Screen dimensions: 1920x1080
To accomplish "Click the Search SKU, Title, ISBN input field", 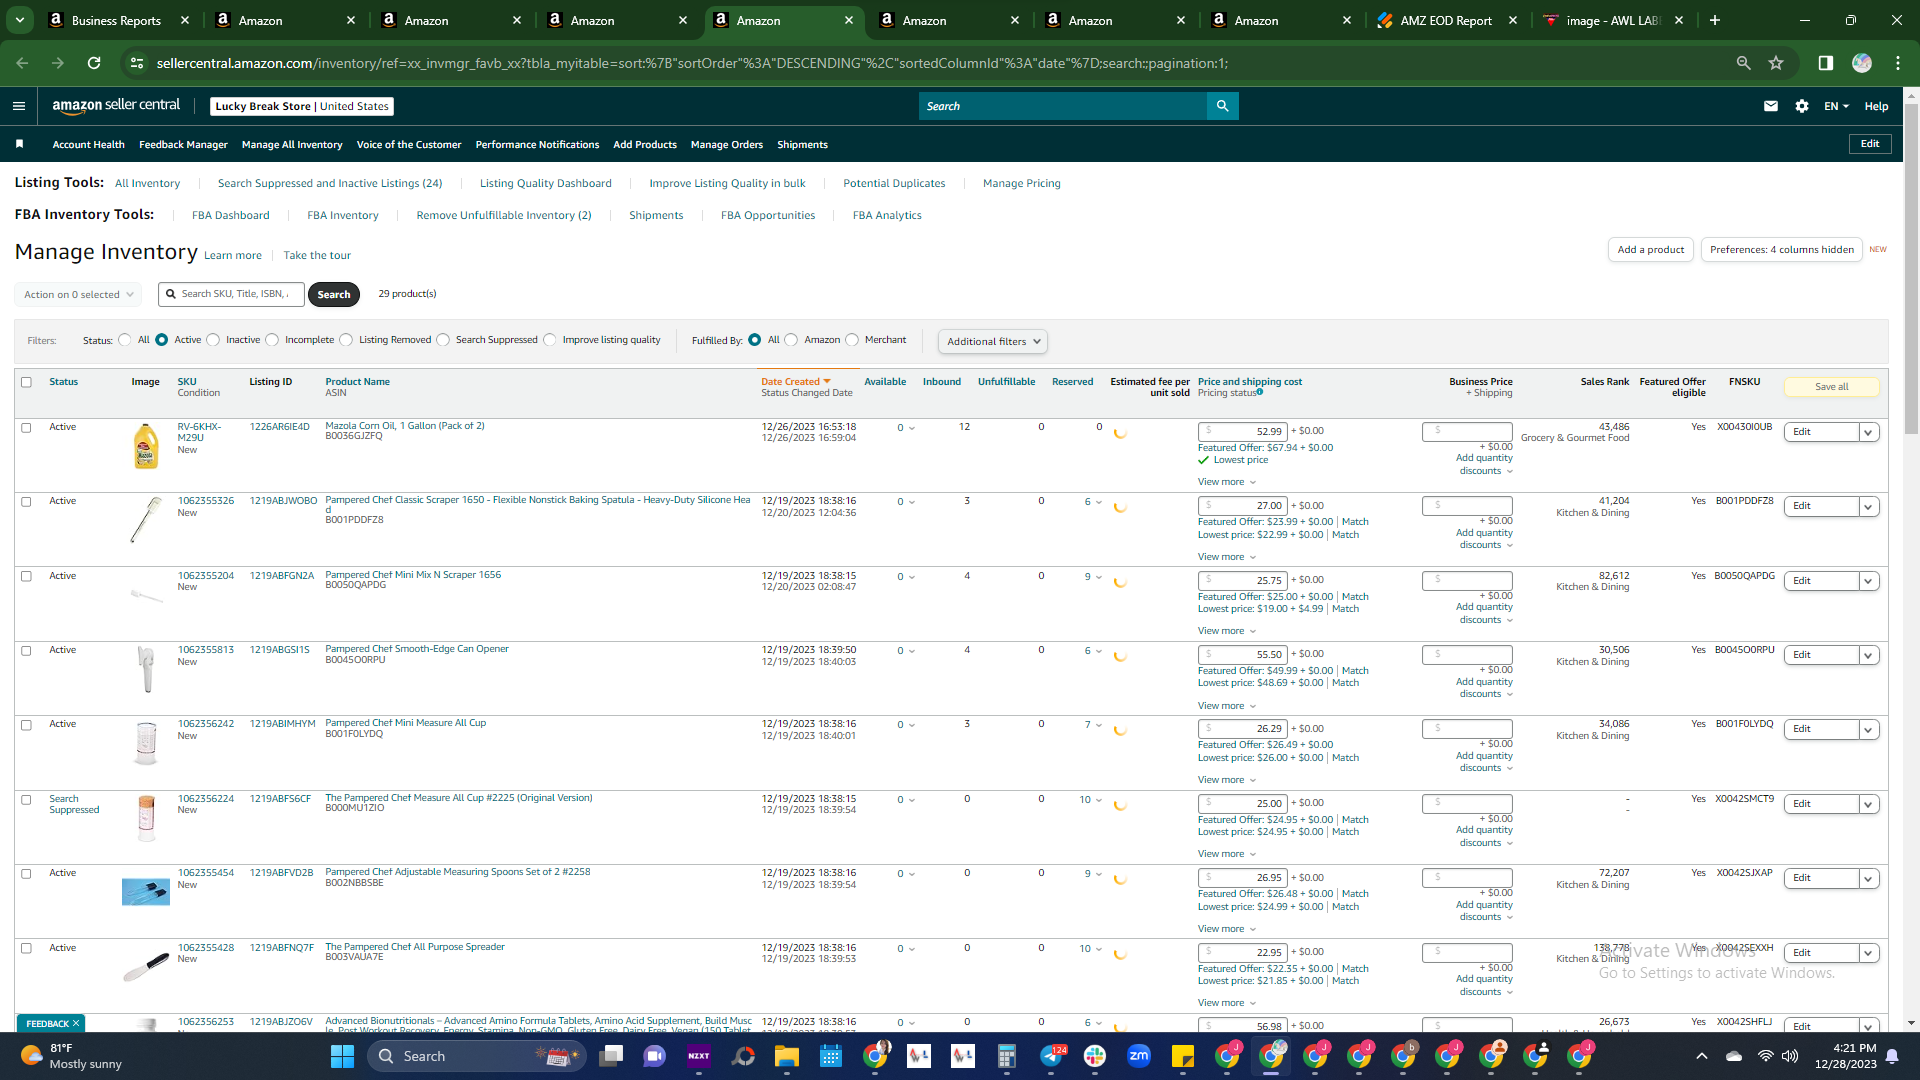I will pos(232,294).
